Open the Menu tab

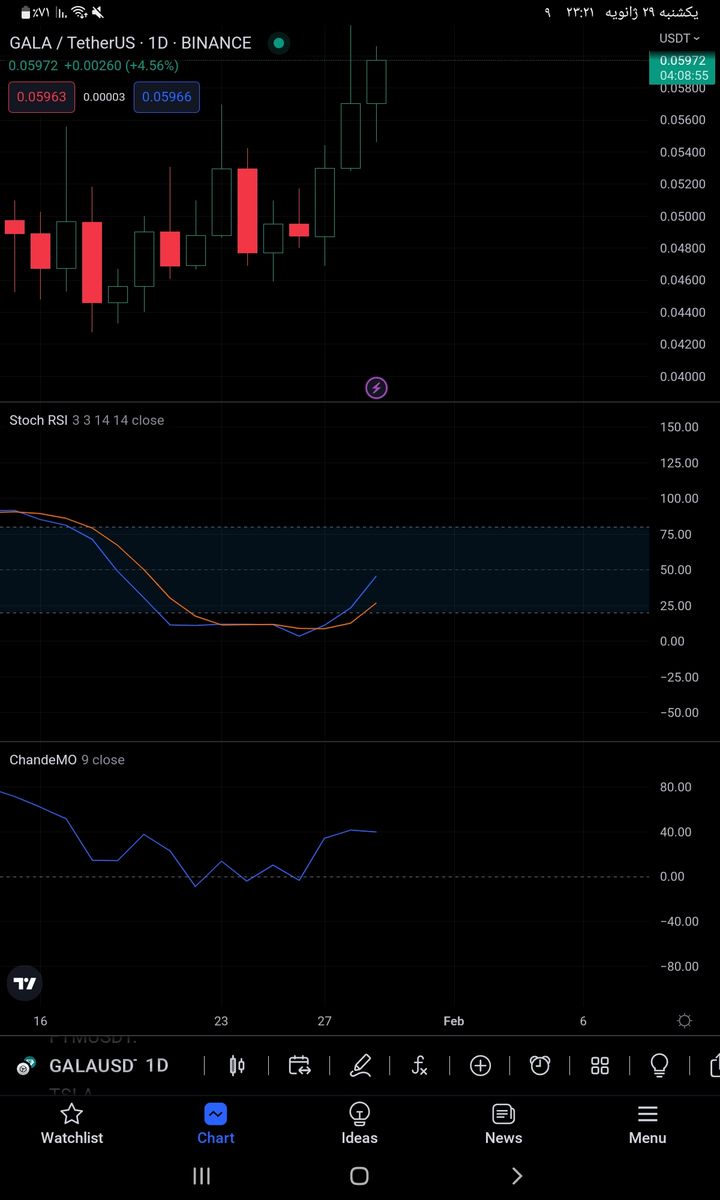coord(647,1124)
